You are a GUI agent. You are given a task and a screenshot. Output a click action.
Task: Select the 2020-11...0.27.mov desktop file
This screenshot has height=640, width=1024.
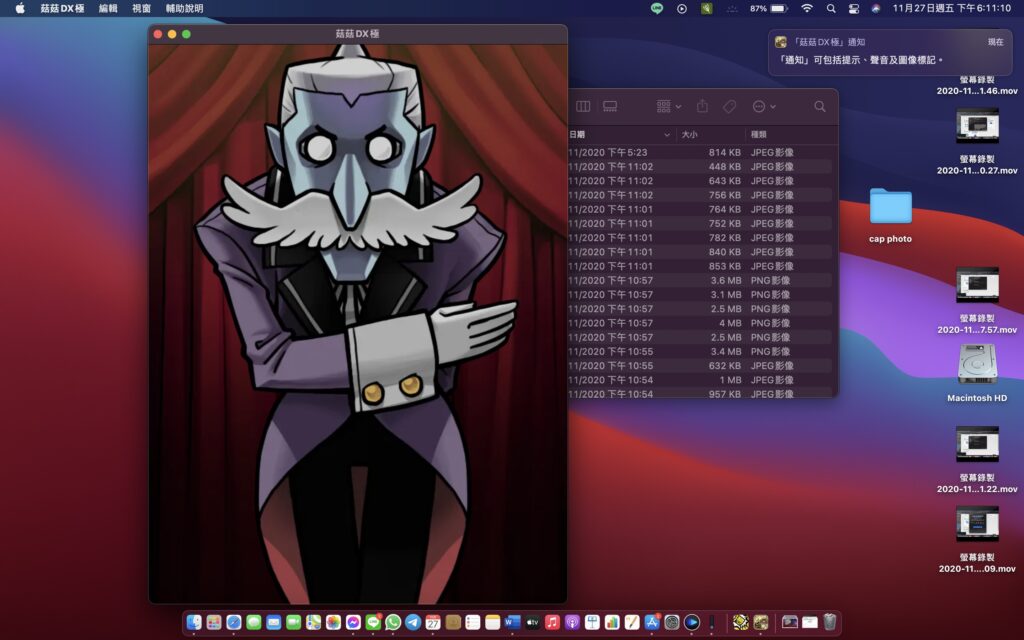(x=977, y=140)
